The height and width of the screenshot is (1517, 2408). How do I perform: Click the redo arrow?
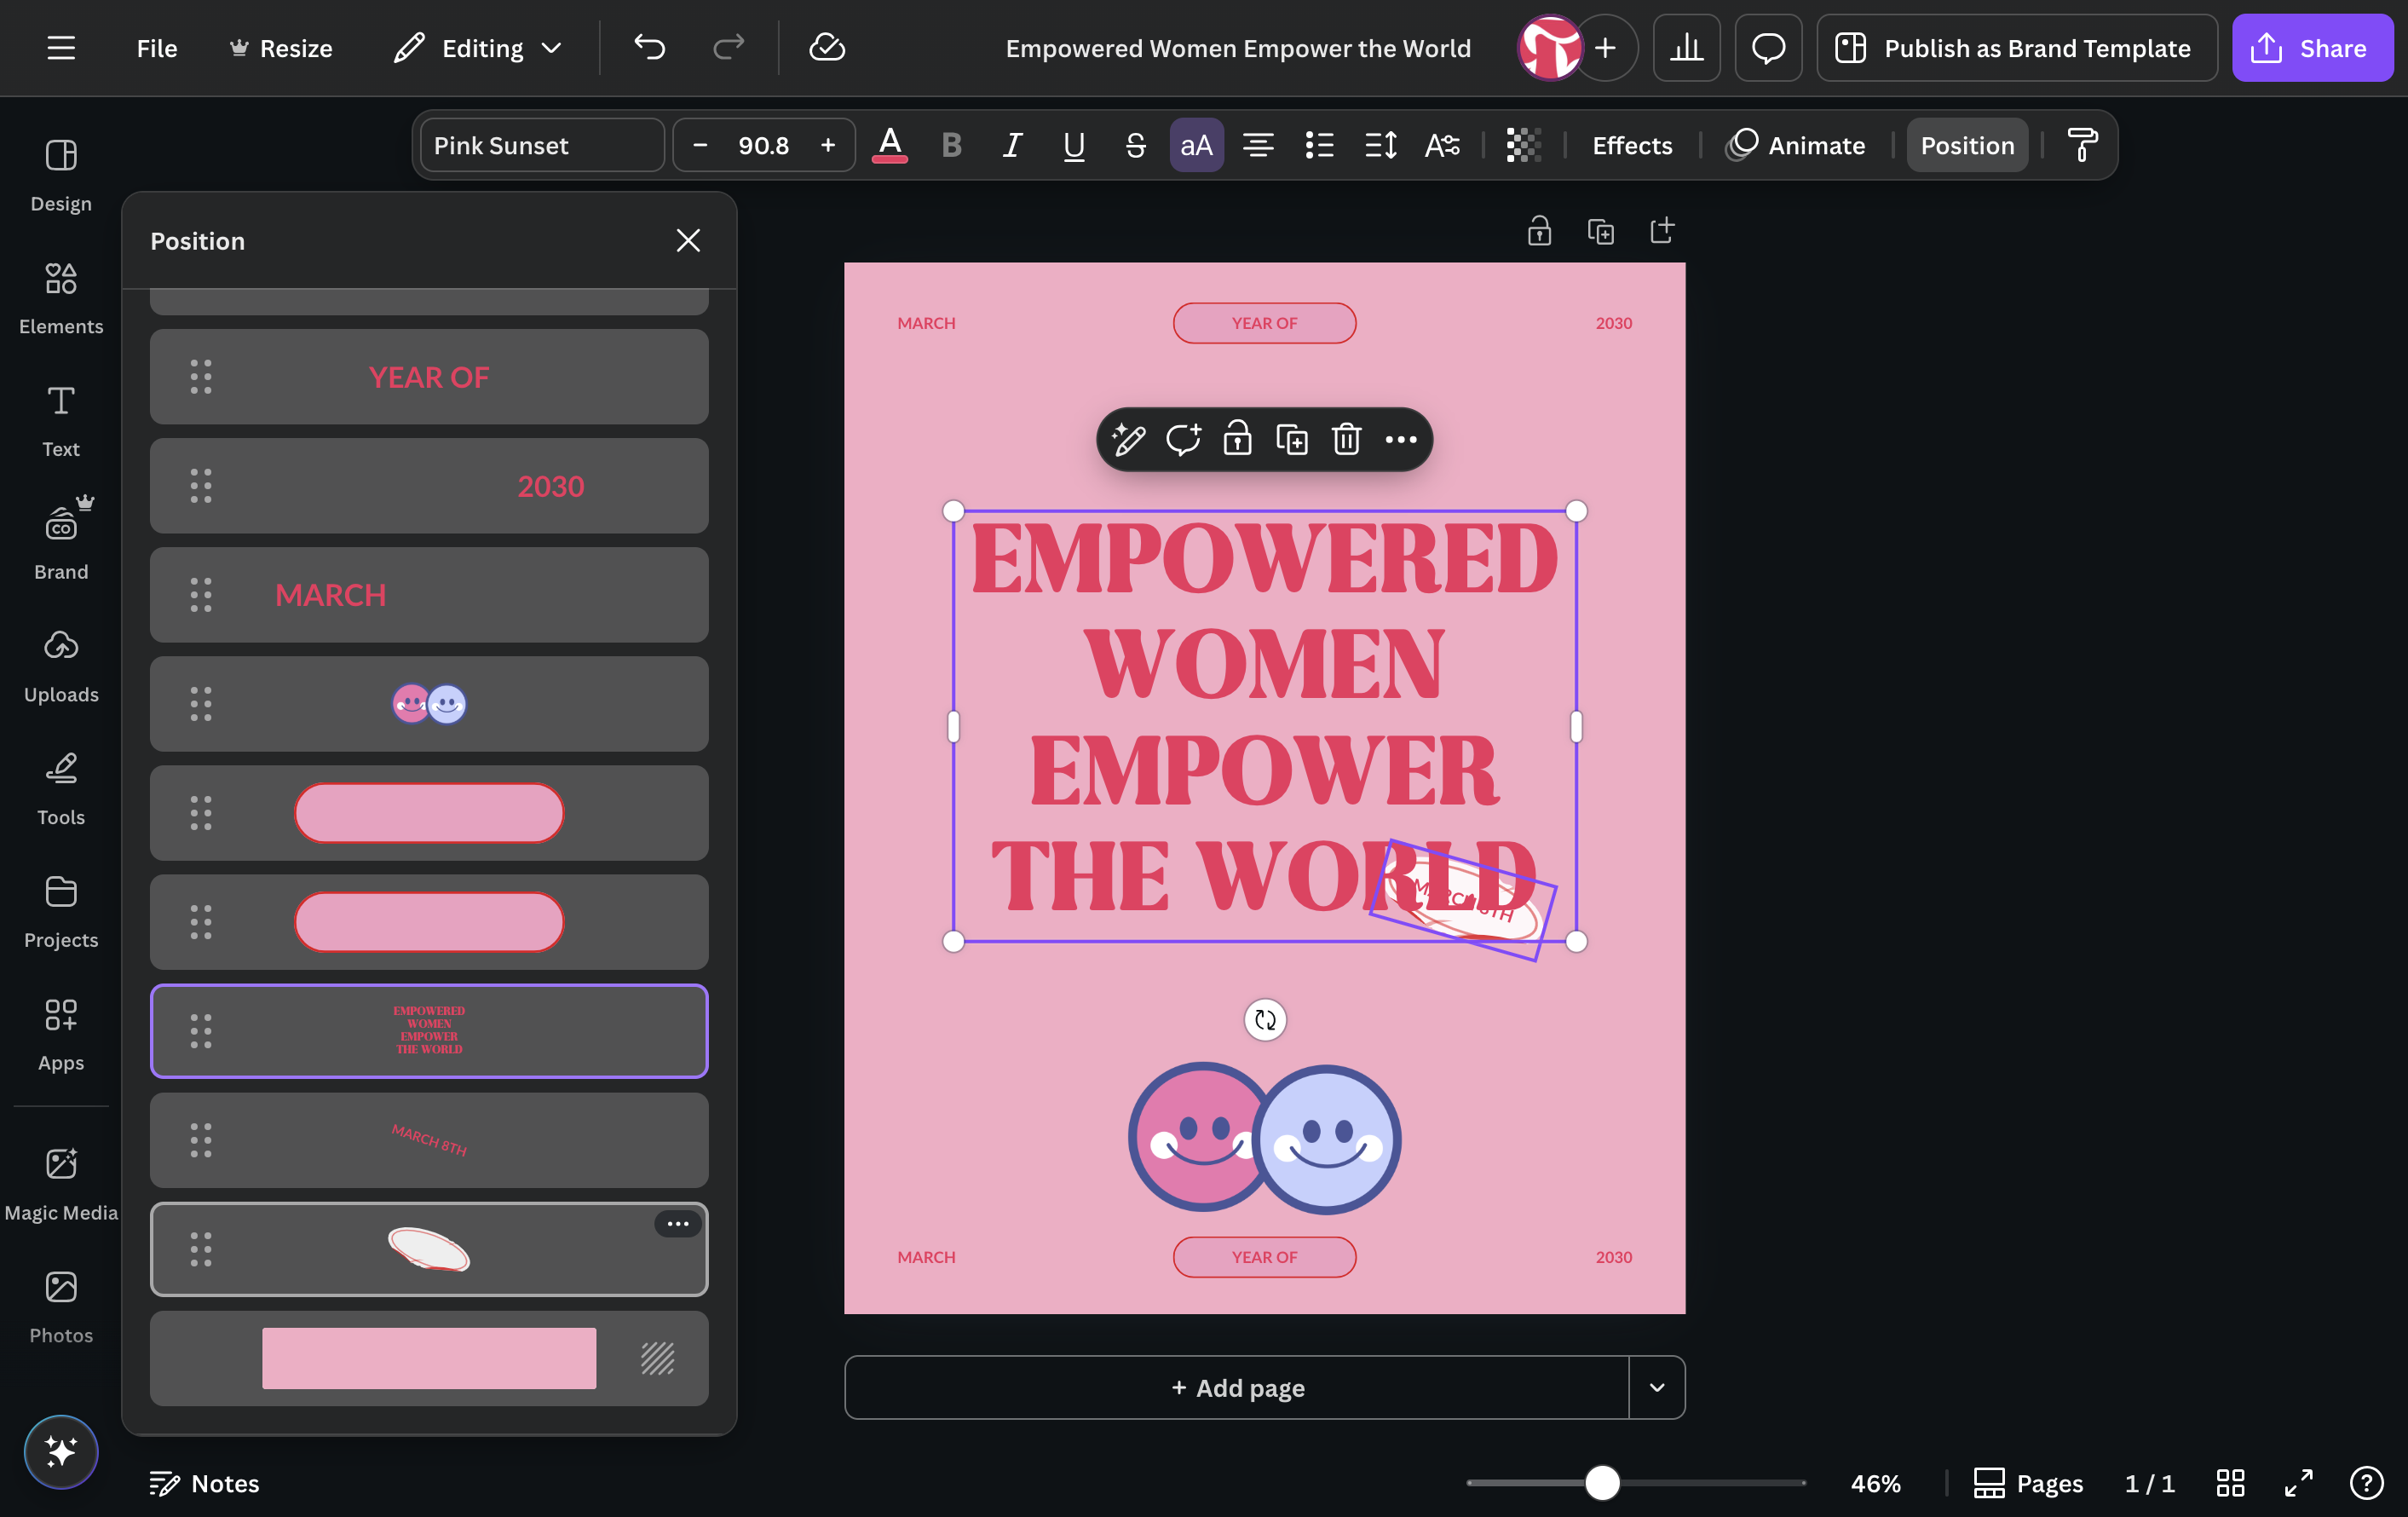pos(728,48)
